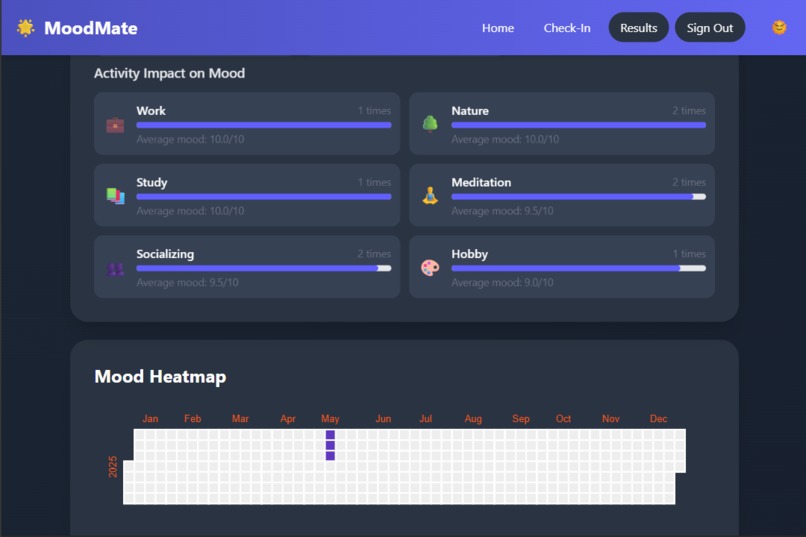This screenshot has width=806, height=537.
Task: Click the Oct month label
Action: [563, 418]
